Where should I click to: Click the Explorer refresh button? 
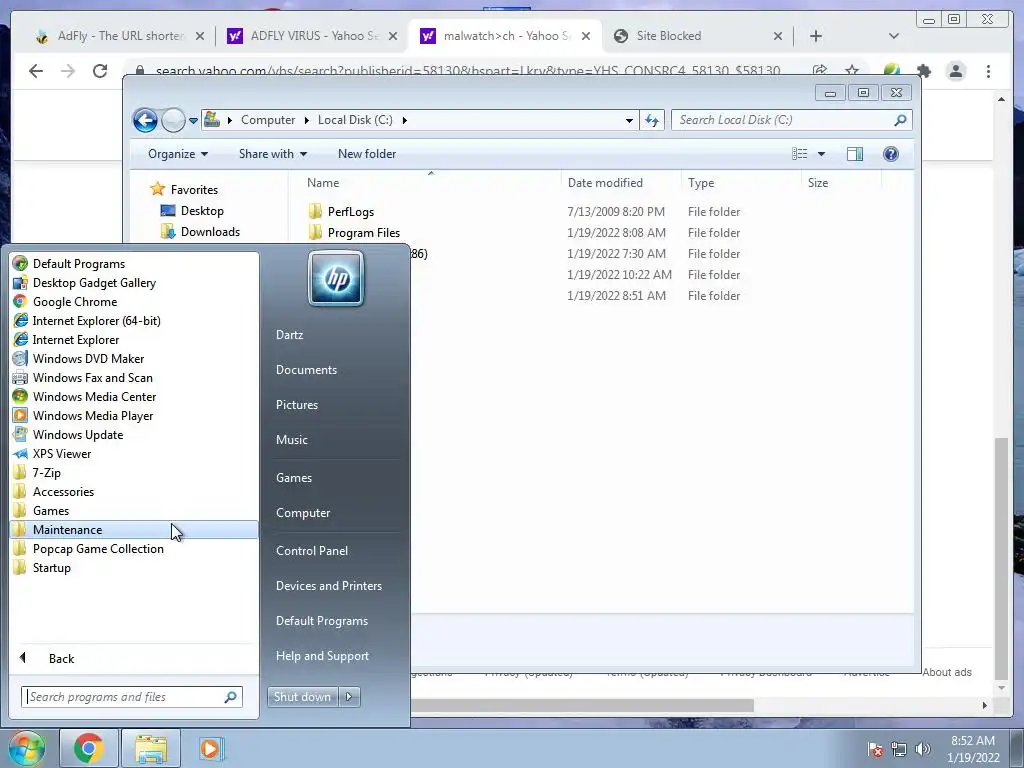(x=652, y=120)
